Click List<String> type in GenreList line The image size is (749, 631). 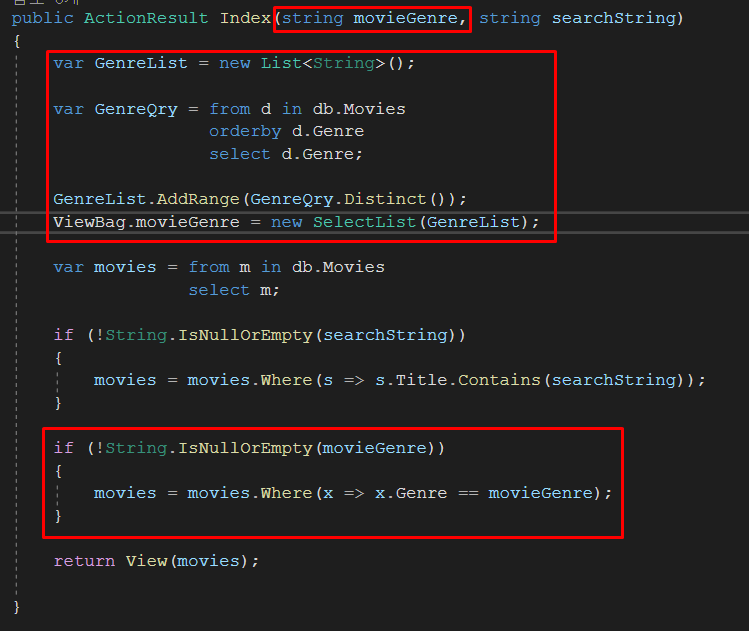click(322, 63)
